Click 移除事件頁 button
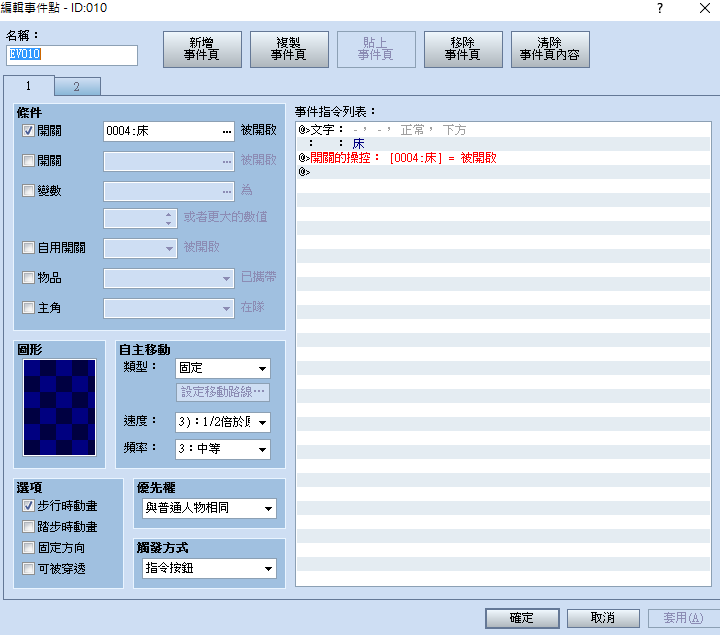Viewport: 720px width, 635px height. pos(463,49)
